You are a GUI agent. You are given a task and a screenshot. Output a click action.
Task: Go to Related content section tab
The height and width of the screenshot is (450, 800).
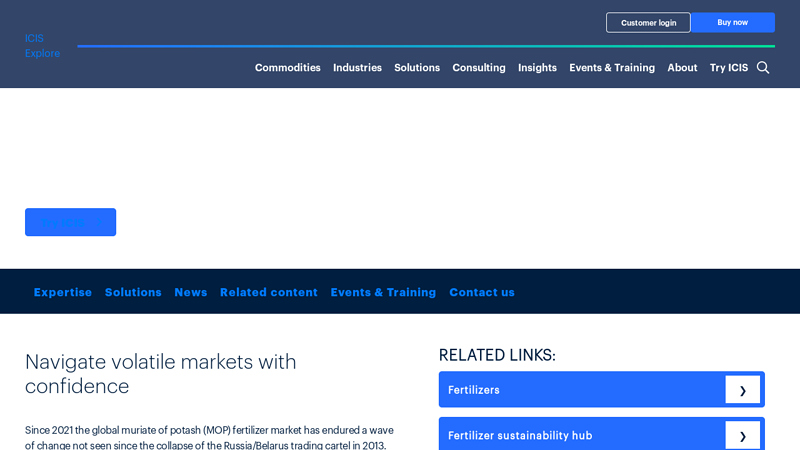[269, 292]
